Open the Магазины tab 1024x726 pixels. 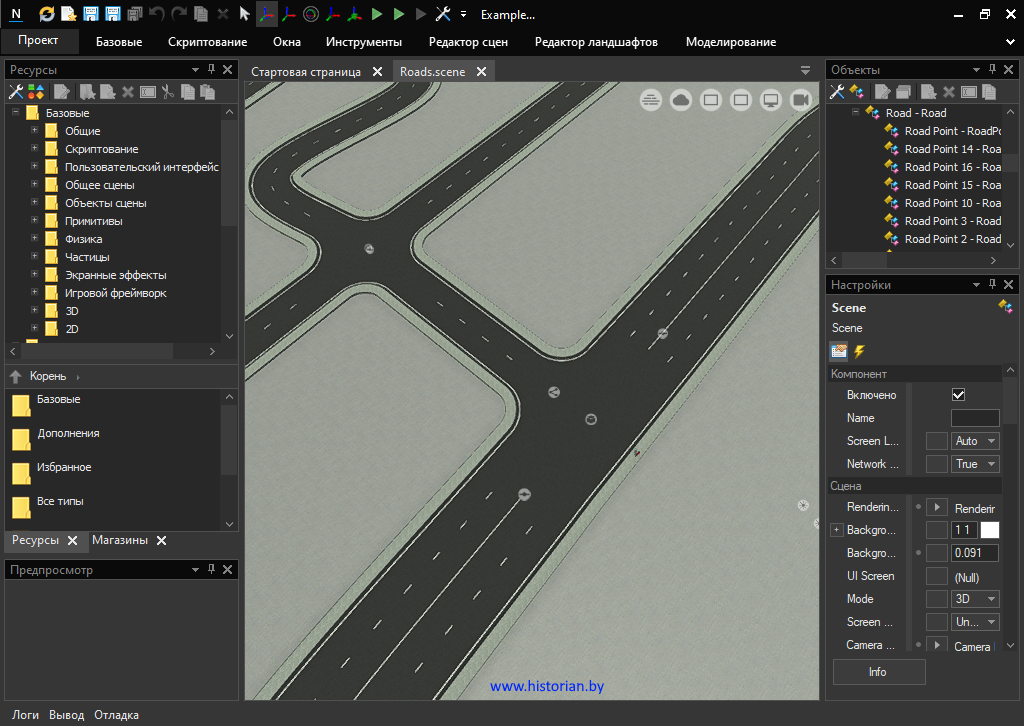120,540
